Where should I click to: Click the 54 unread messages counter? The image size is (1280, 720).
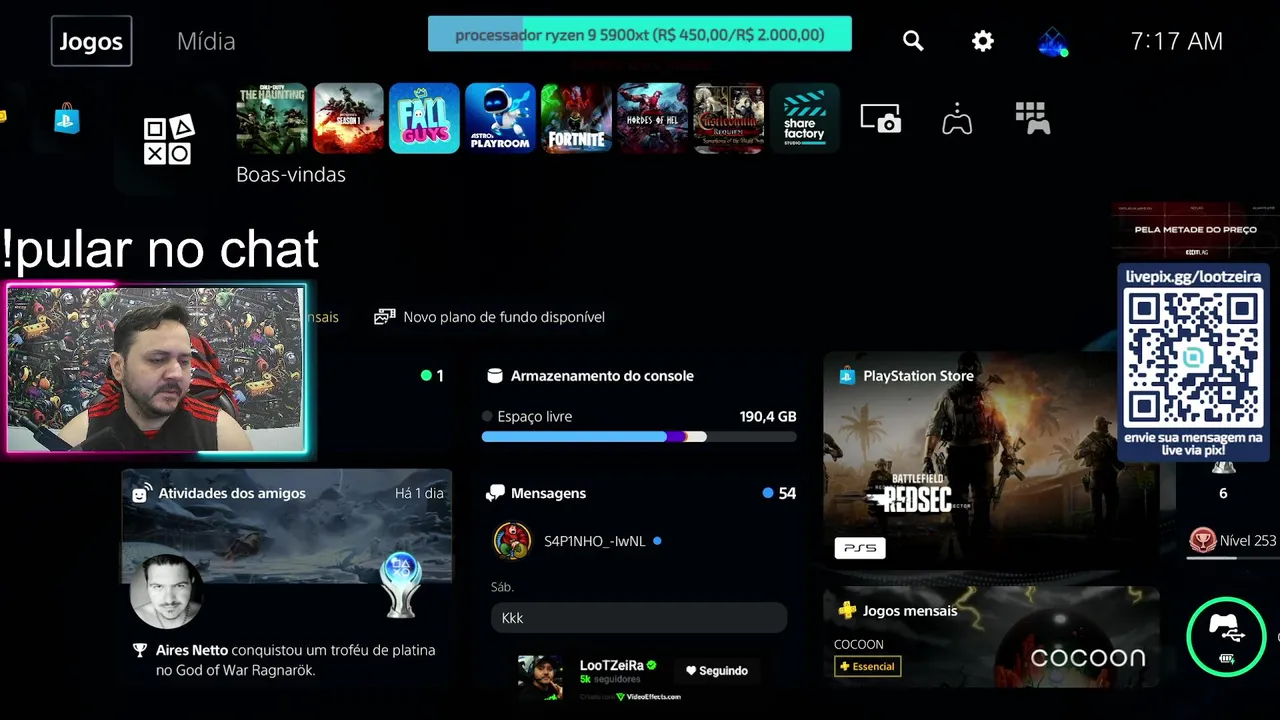tap(779, 493)
